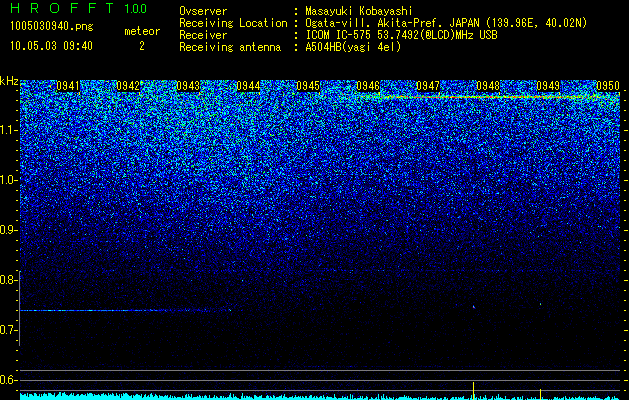Click the Receiver field label
This screenshot has height=400, width=629.
(203, 35)
